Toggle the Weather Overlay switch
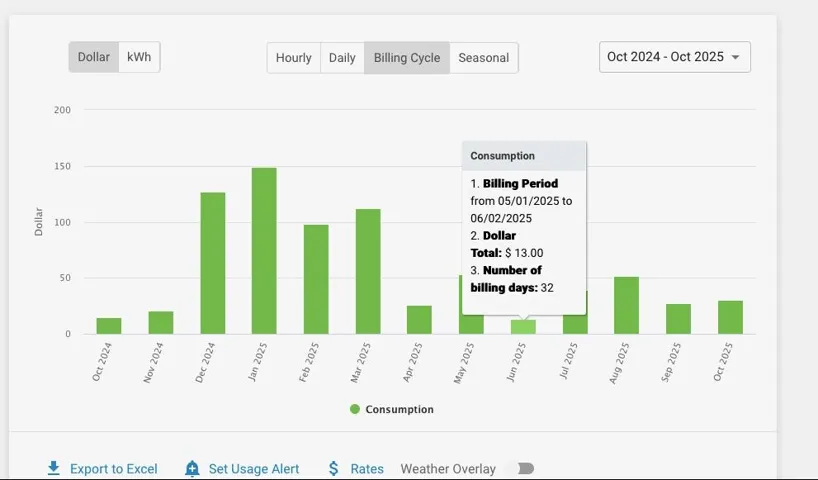This screenshot has width=818, height=480. 521,468
